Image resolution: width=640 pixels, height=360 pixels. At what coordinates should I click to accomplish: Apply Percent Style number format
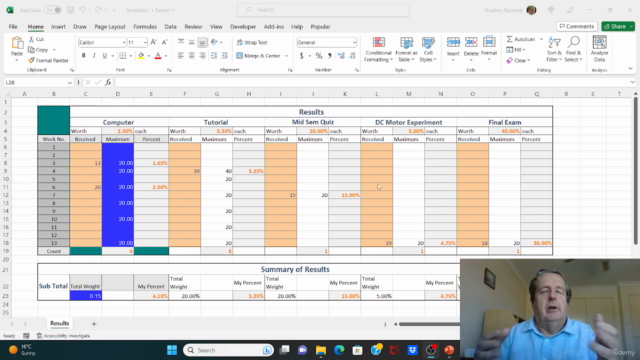tap(319, 56)
